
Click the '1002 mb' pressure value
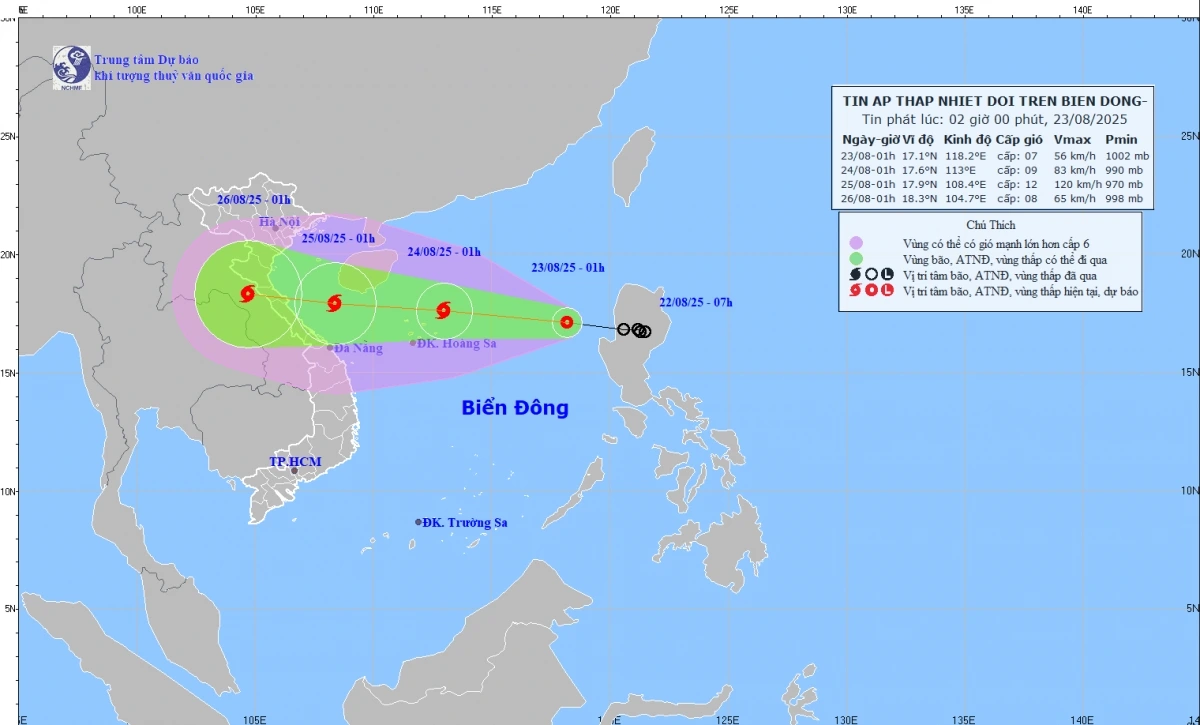[x=1125, y=156]
